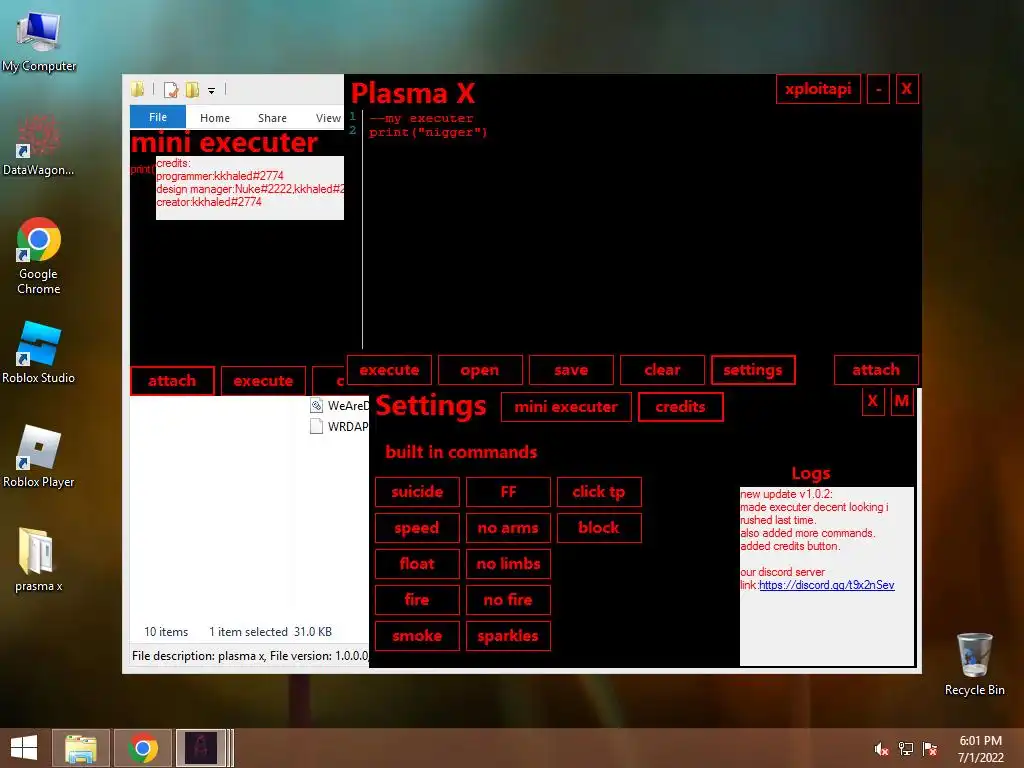Open mini executer from Settings panel
This screenshot has height=768, width=1024.
[x=566, y=407]
